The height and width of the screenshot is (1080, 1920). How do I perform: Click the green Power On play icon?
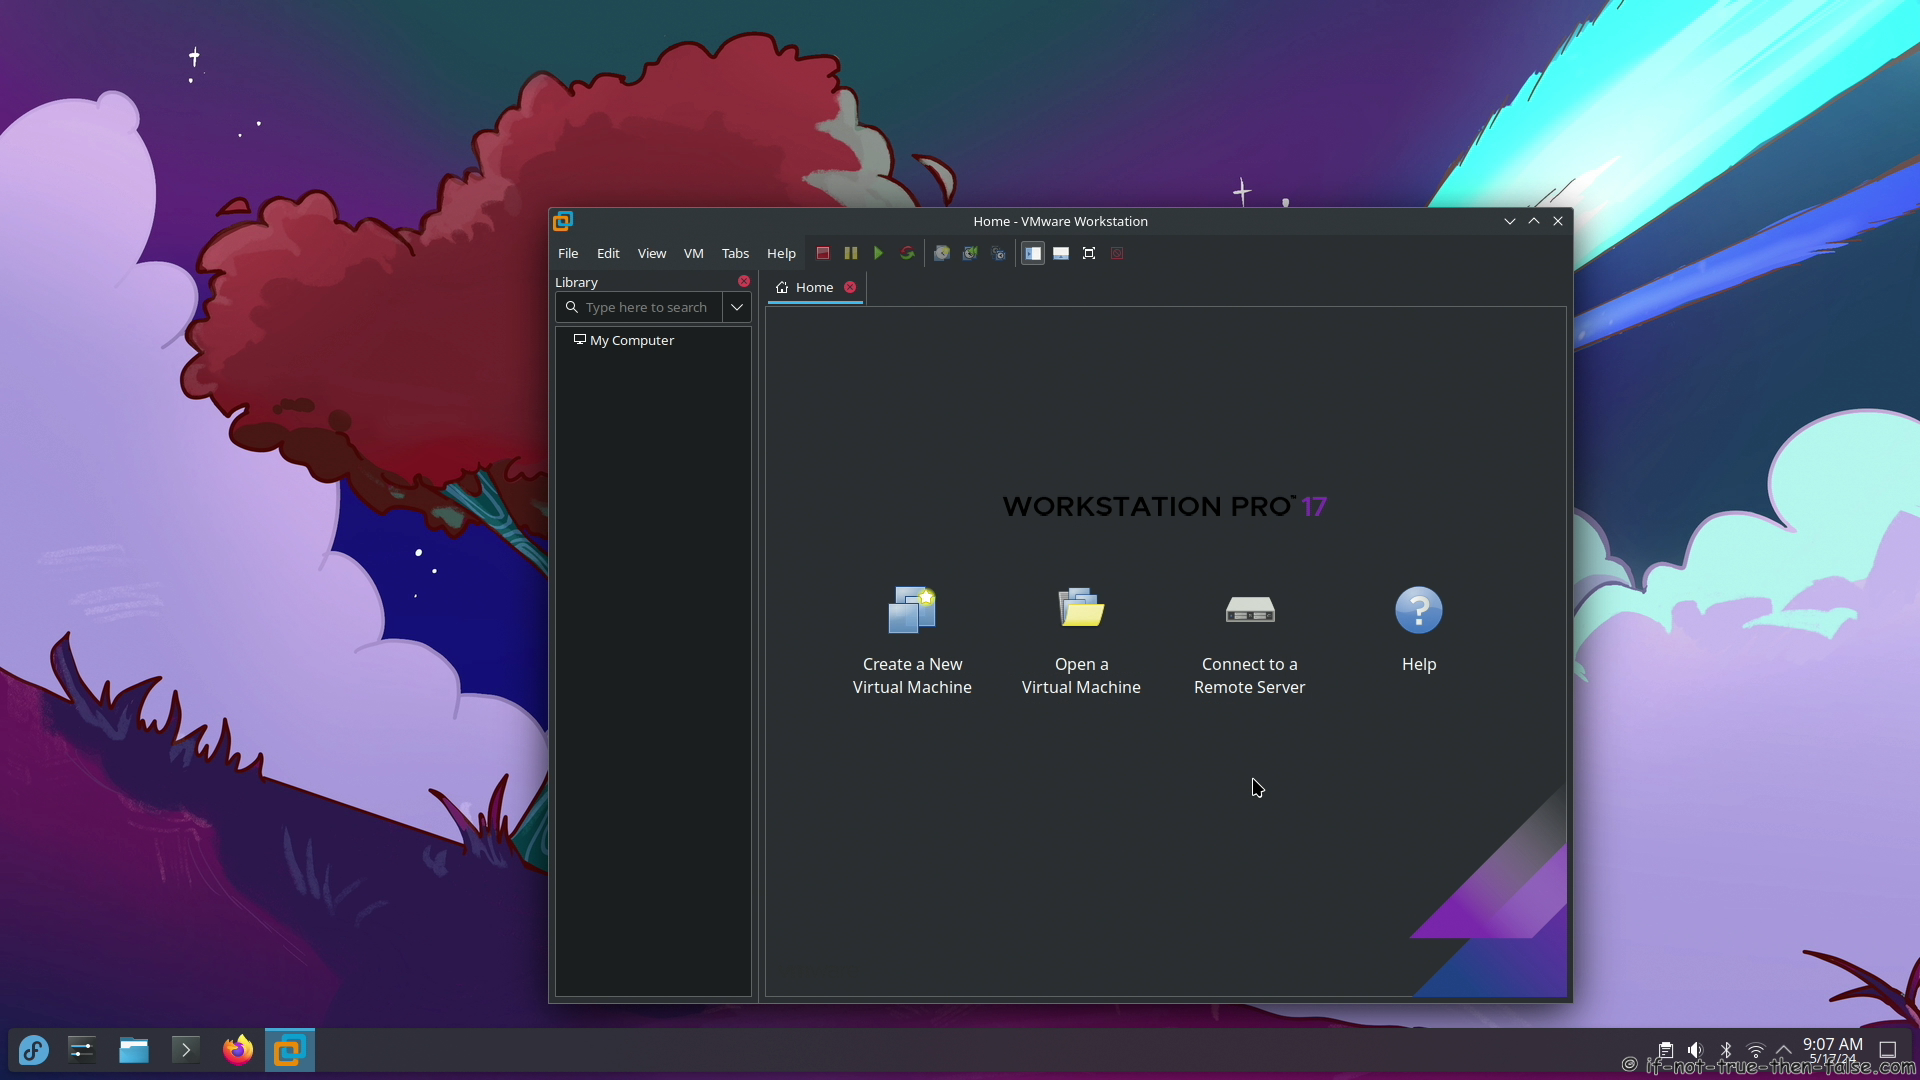[879, 253]
